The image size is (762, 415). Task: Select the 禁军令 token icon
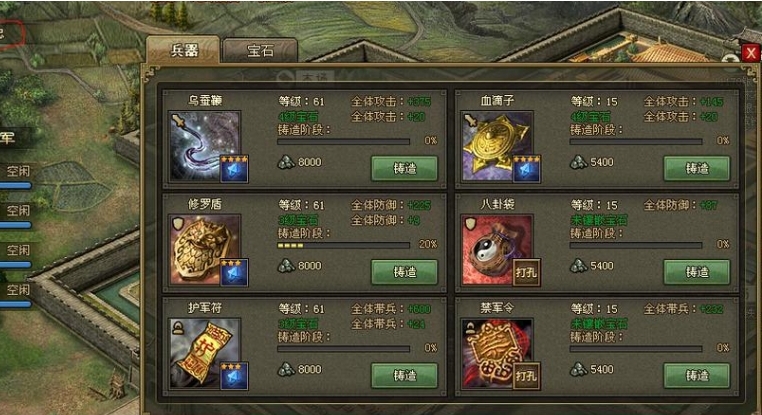click(x=497, y=353)
